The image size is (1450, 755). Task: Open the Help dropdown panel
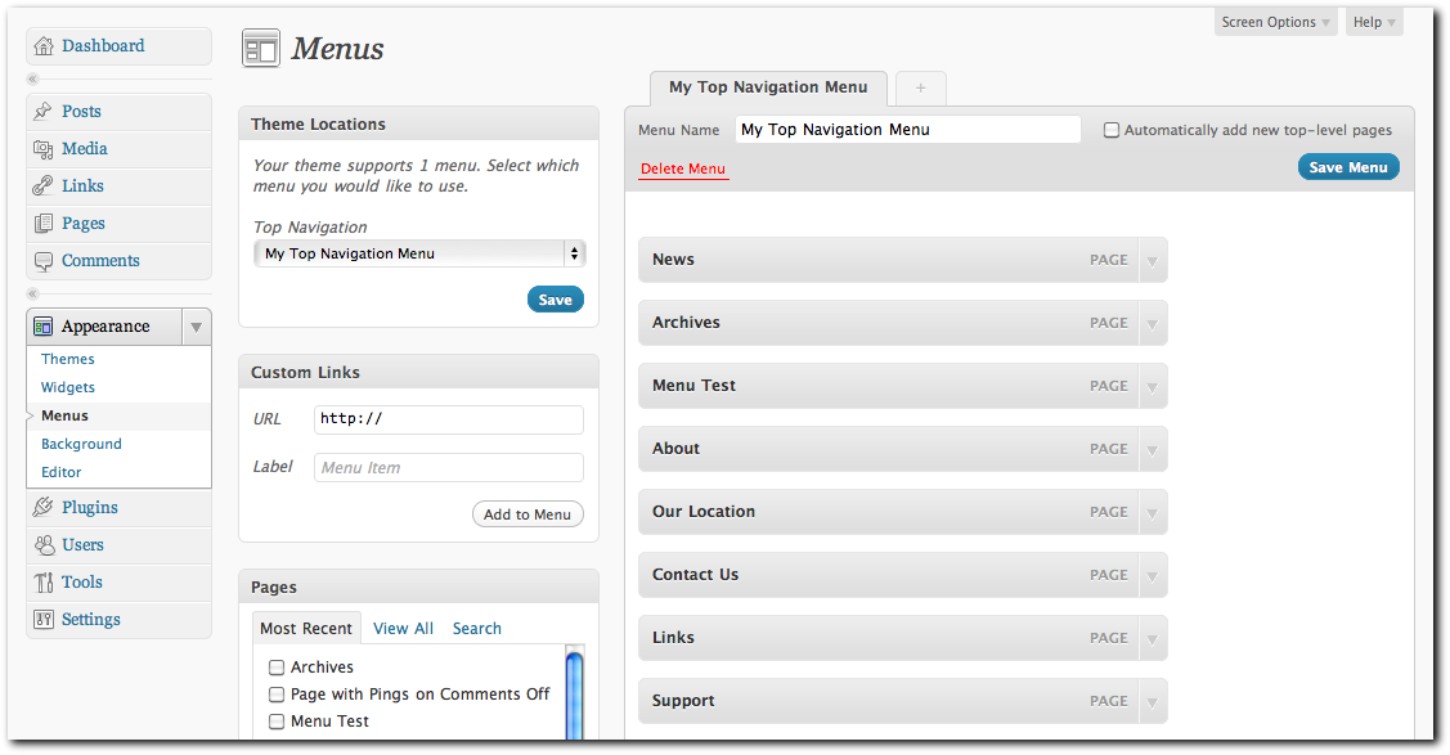1374,22
